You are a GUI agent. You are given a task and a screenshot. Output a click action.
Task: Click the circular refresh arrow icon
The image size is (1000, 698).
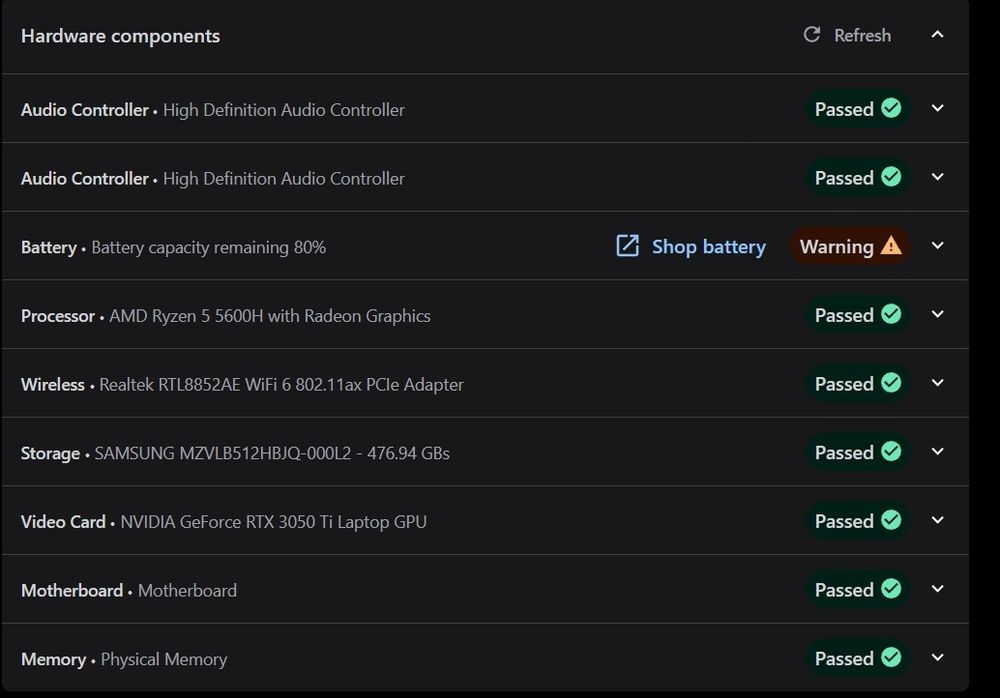(811, 34)
